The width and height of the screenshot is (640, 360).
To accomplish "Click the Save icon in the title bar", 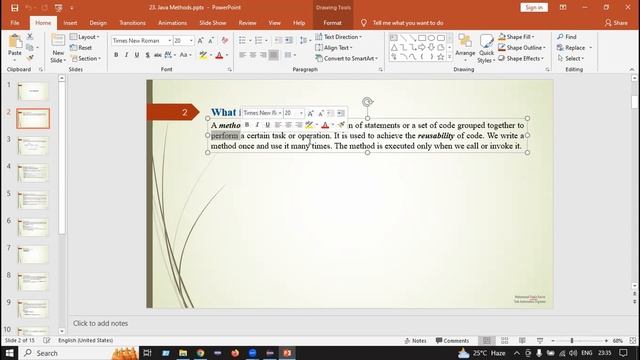I will [x=15, y=8].
